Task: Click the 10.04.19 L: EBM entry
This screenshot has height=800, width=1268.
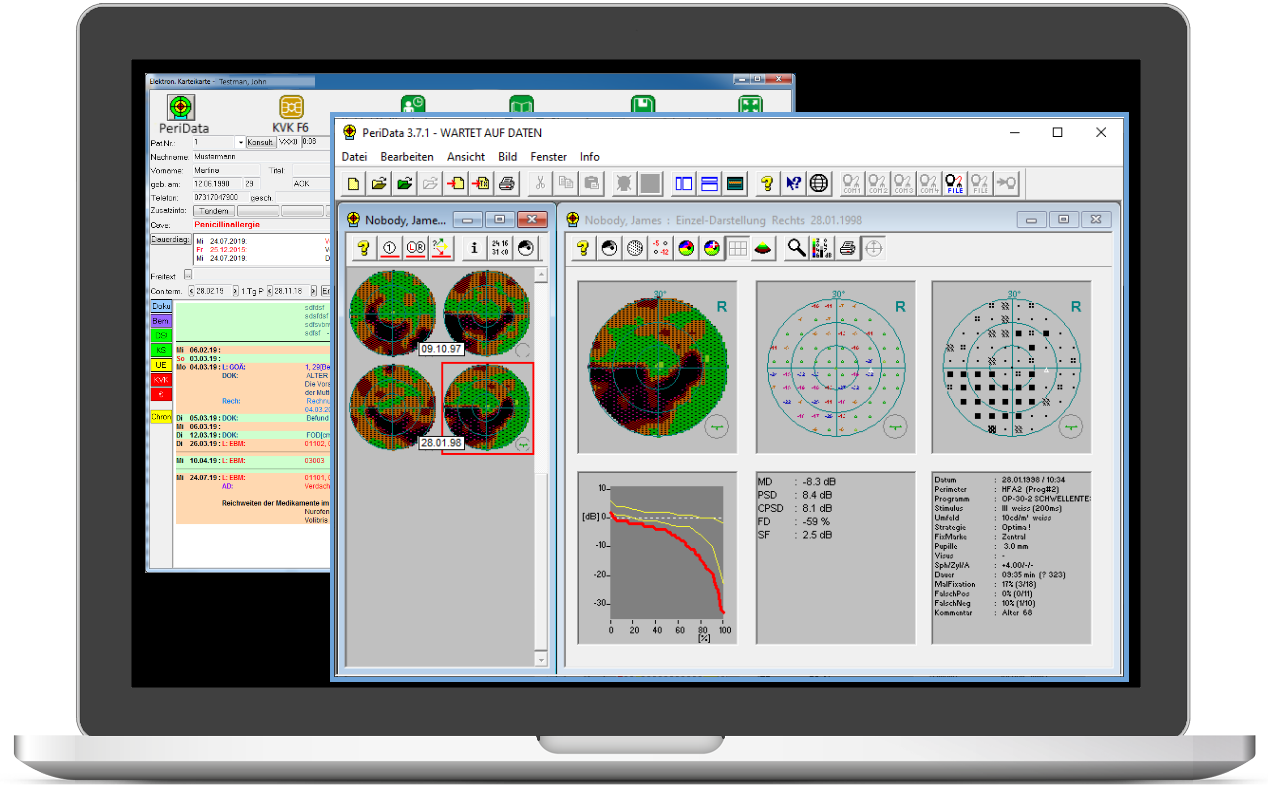Action: 250,460
